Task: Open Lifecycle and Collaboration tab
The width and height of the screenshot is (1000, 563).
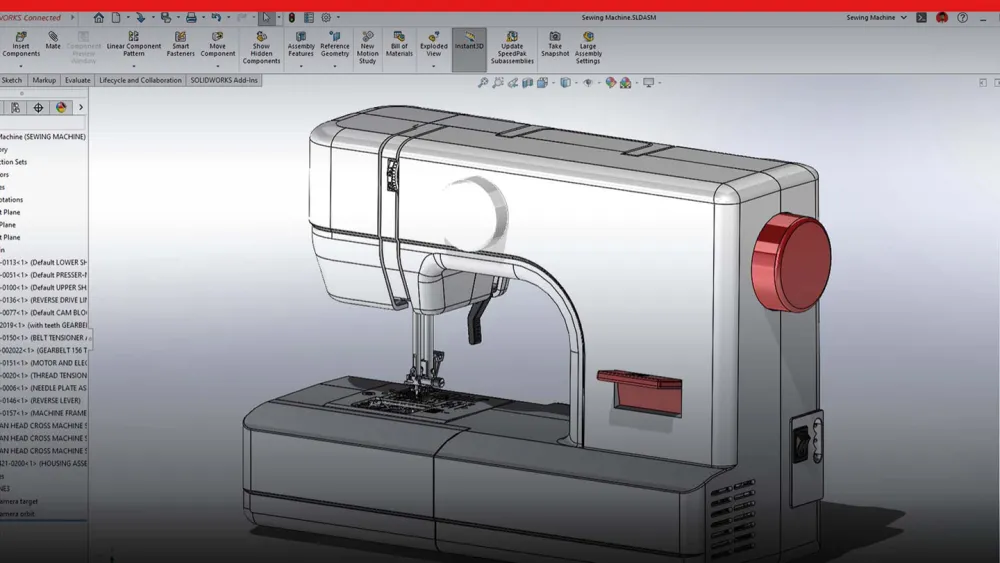Action: point(140,80)
